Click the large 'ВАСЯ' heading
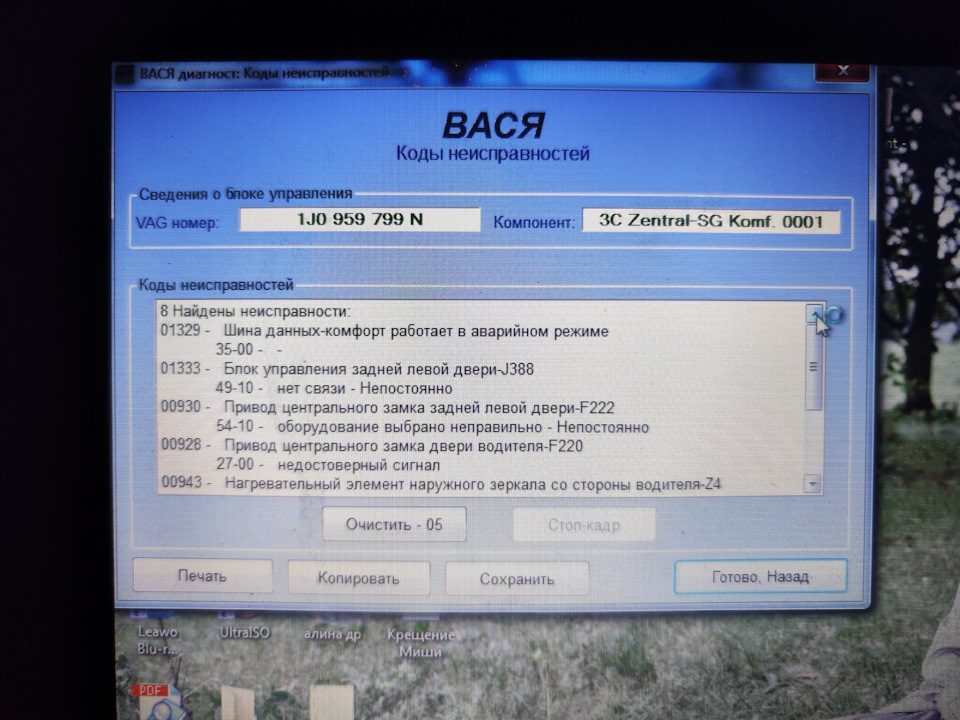The height and width of the screenshot is (720, 960). (493, 126)
